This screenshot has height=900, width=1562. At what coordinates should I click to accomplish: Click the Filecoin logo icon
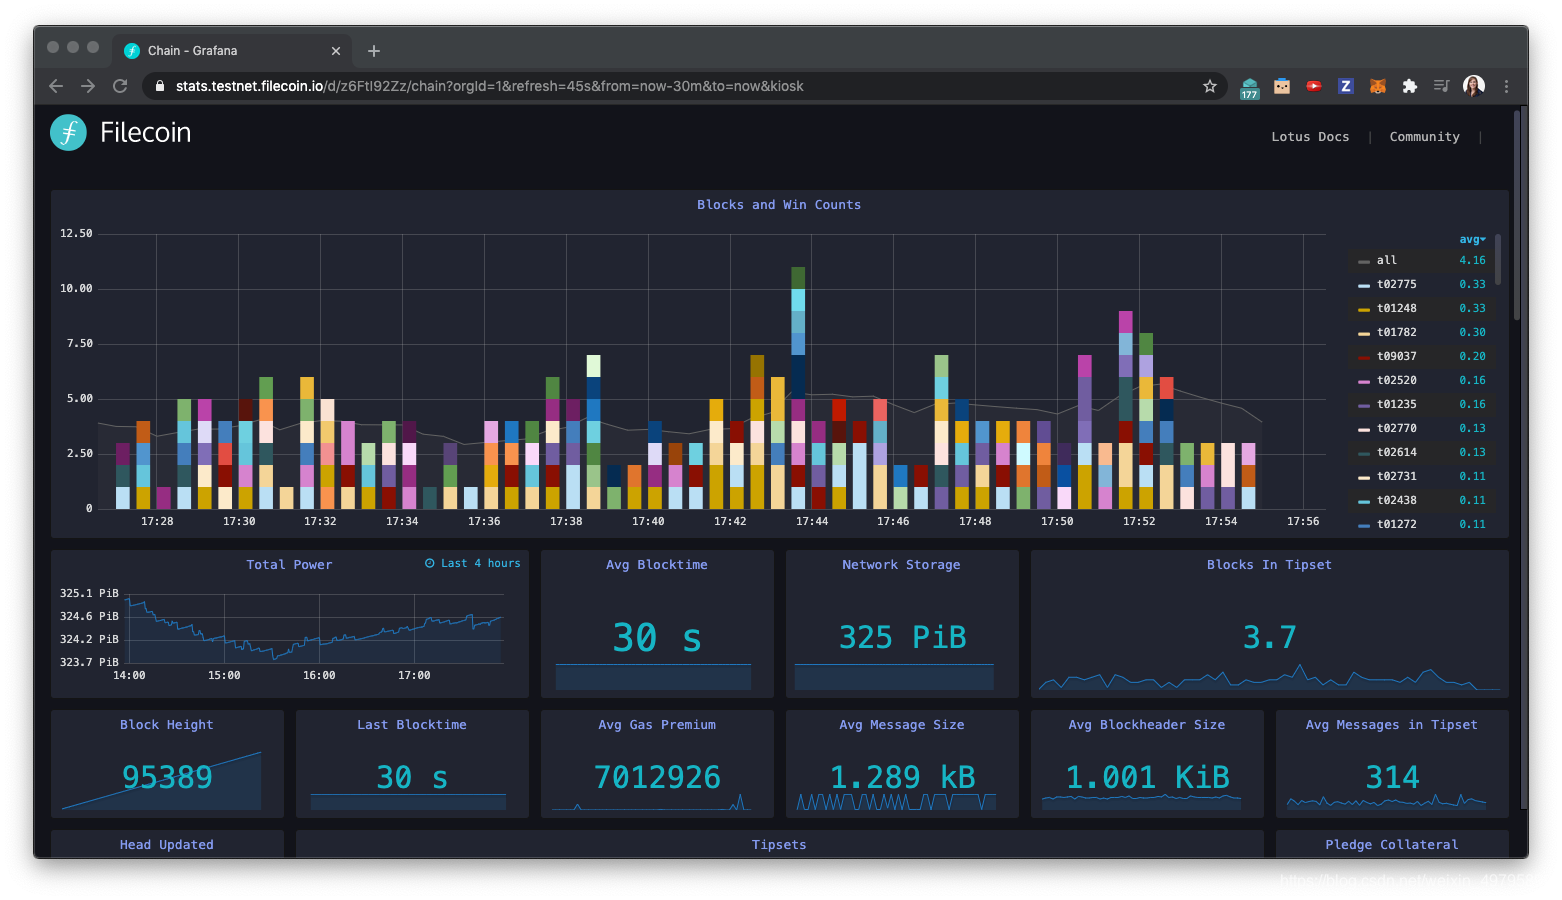pyautogui.click(x=68, y=132)
